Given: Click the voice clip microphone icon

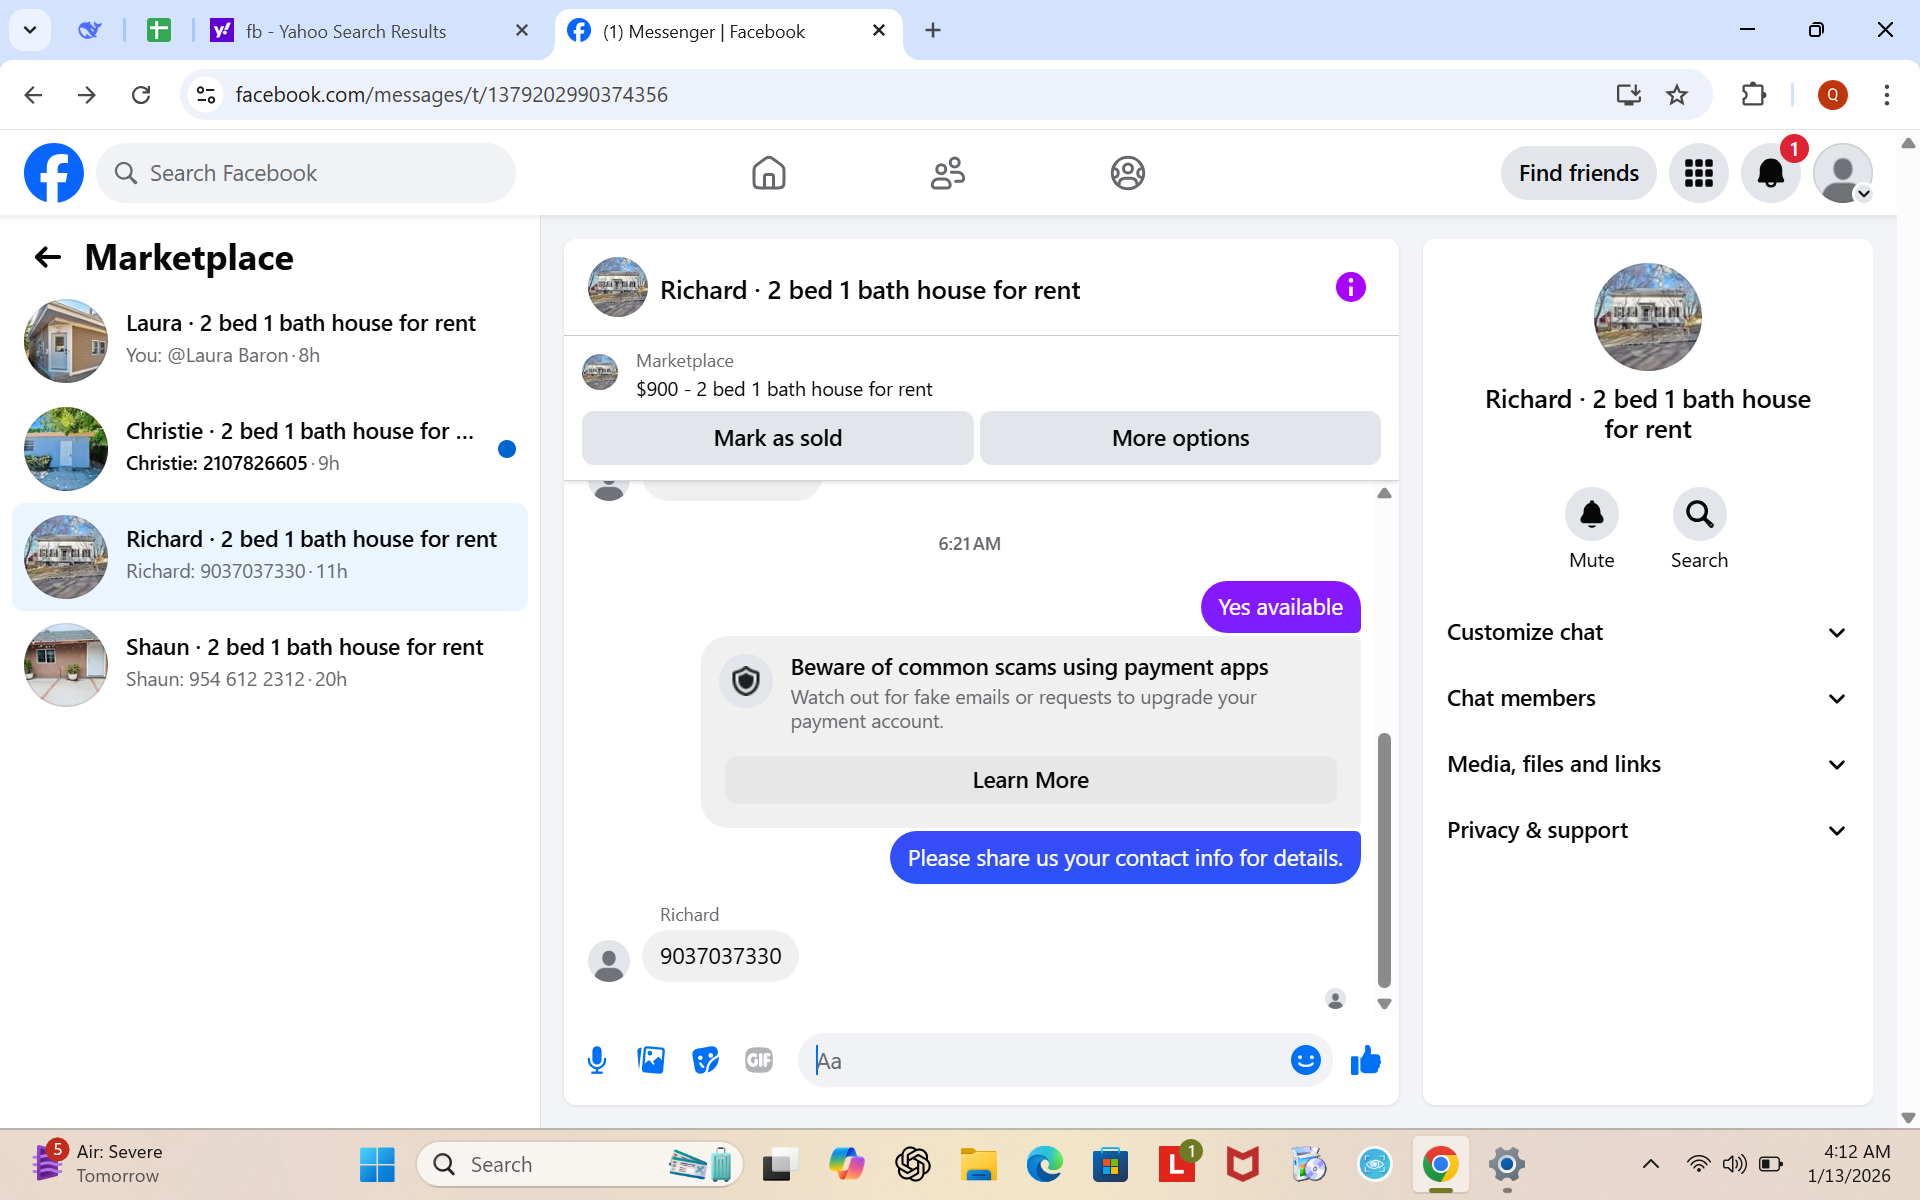Looking at the screenshot, I should point(597,1060).
